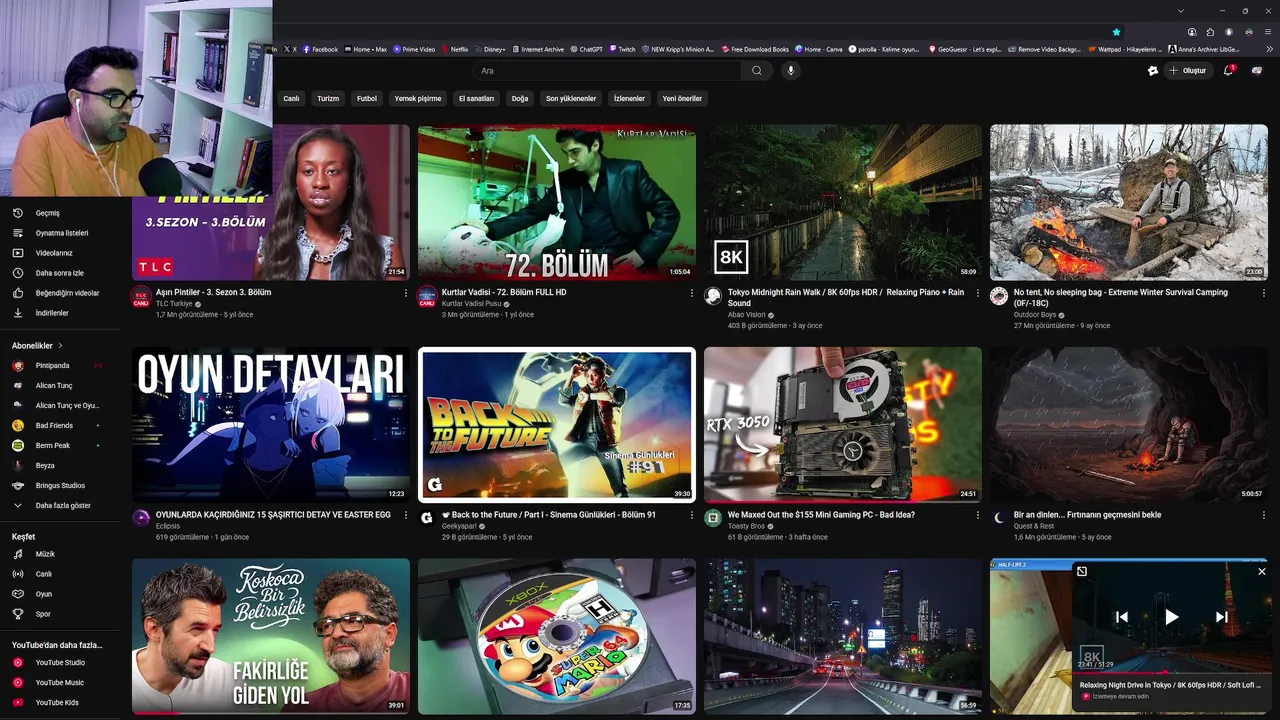Open RTX 3050 mini PC thumbnail
This screenshot has width=1280, height=720.
click(x=843, y=424)
